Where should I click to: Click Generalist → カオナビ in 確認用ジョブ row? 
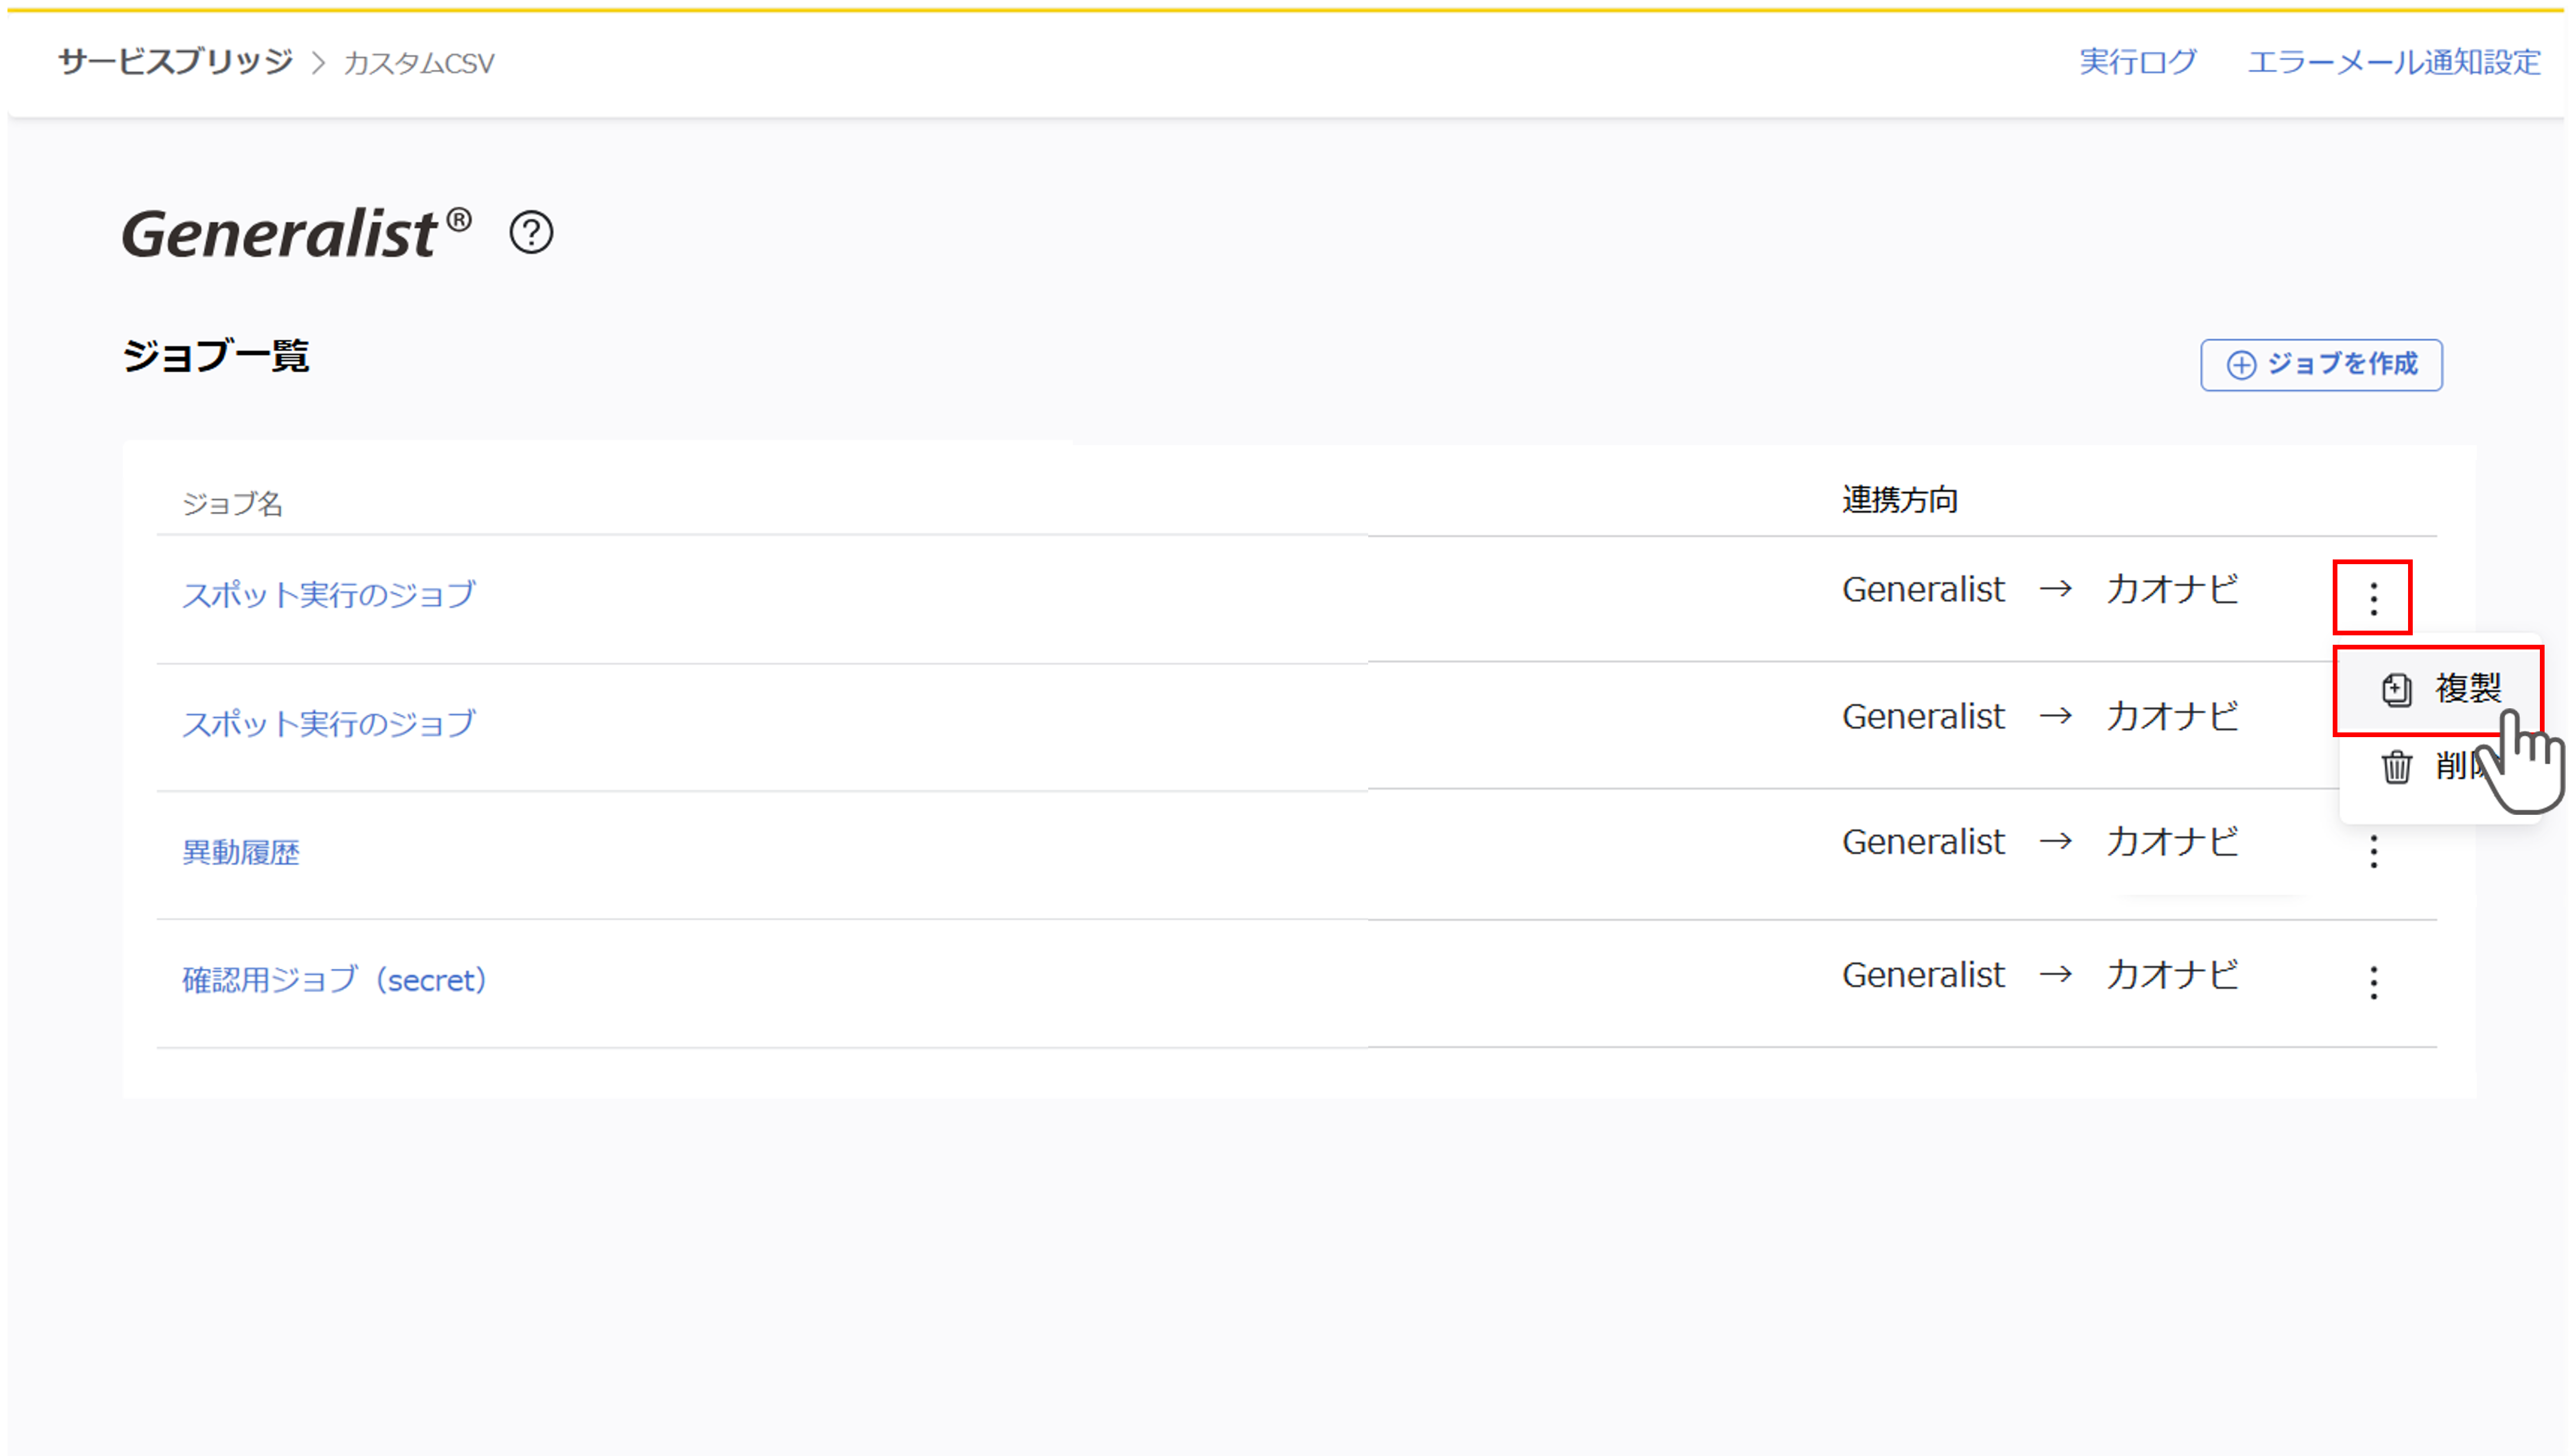coord(2040,975)
